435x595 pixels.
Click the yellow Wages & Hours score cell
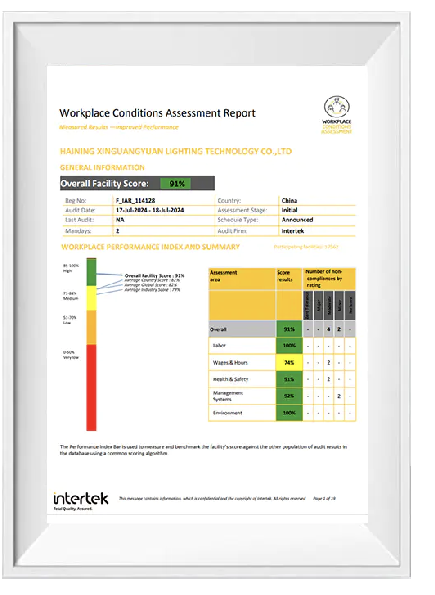(289, 362)
